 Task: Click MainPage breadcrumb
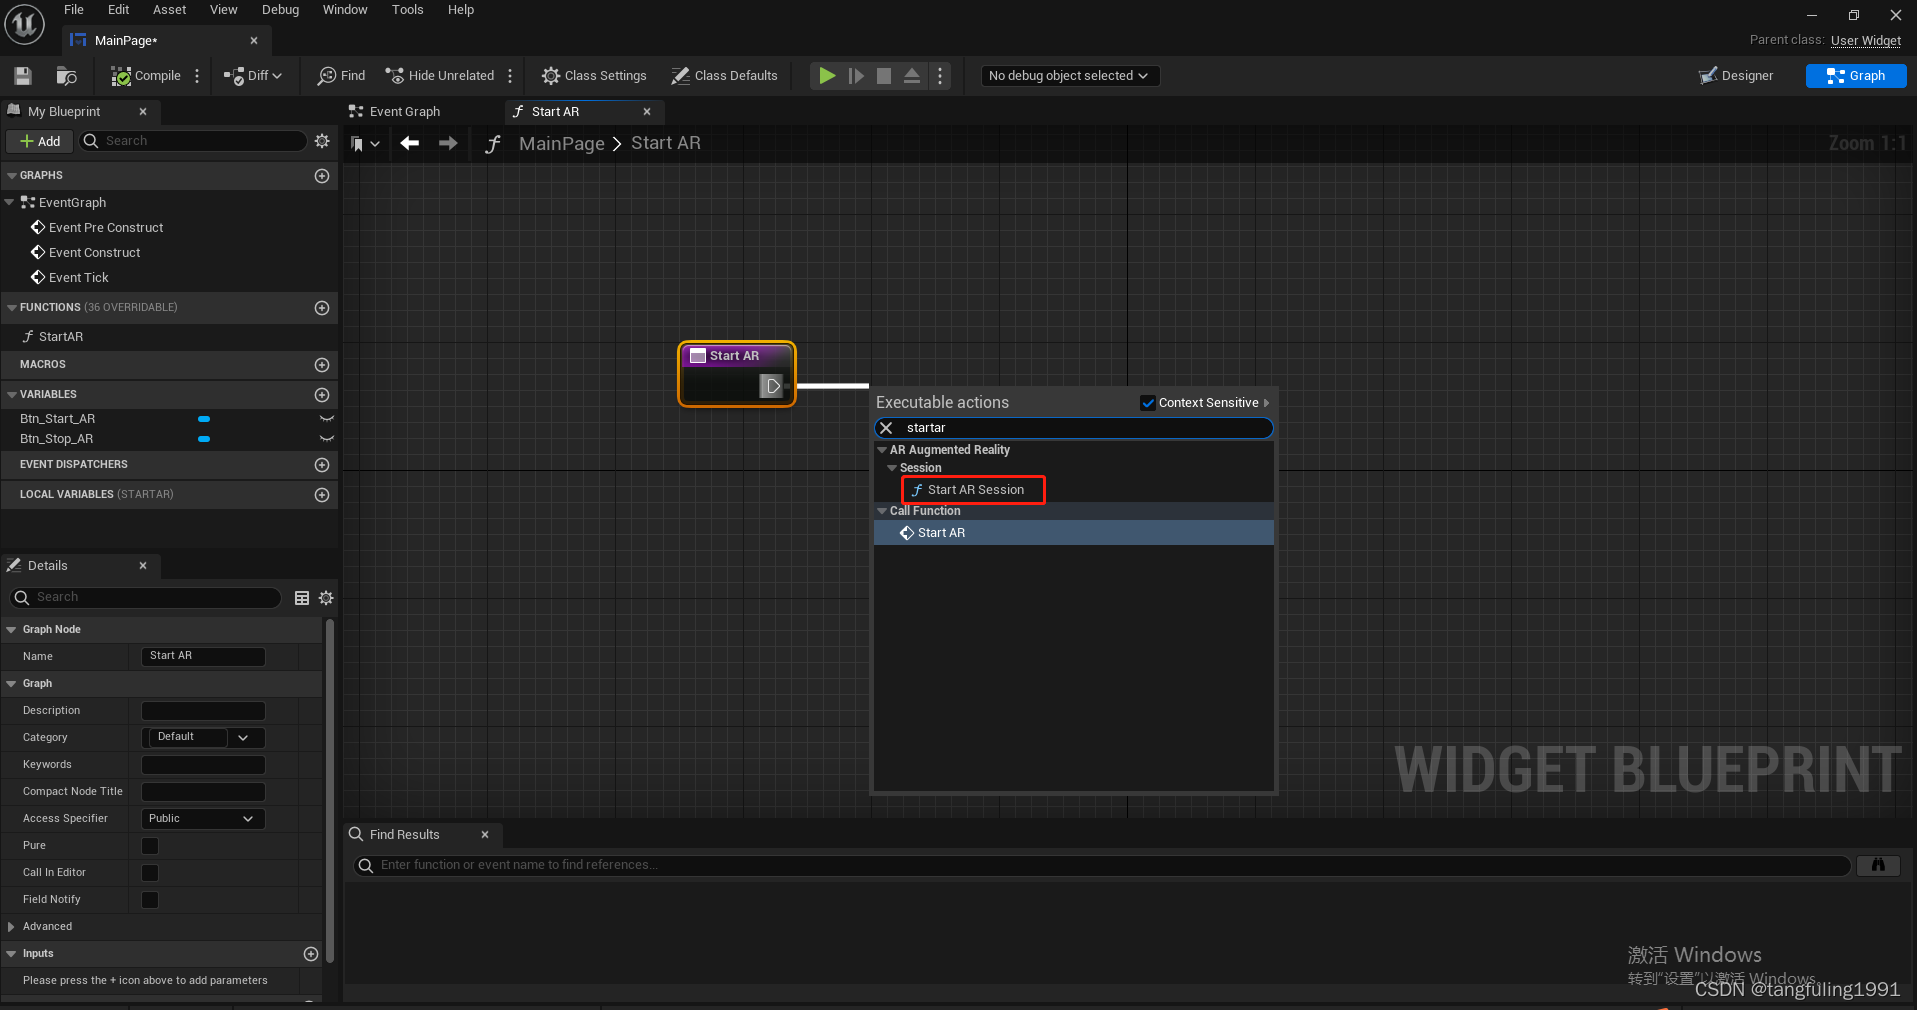pyautogui.click(x=561, y=144)
